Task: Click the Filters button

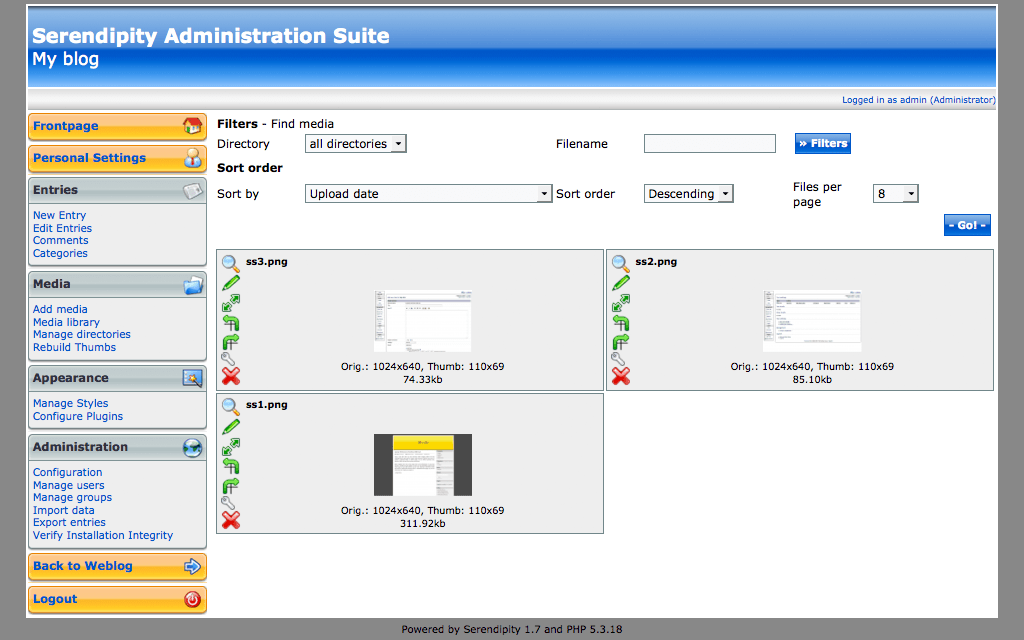Action: coord(822,144)
